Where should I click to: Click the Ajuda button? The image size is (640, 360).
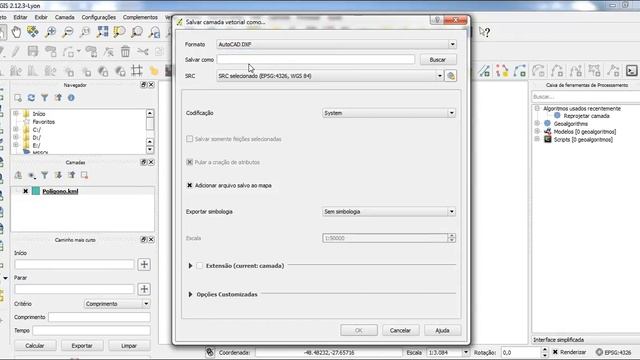click(x=442, y=330)
